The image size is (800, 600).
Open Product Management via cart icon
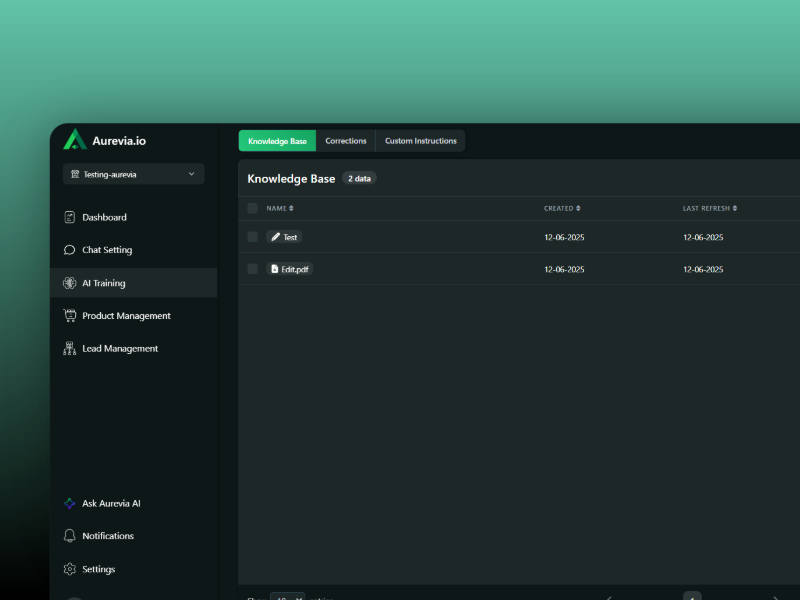pyautogui.click(x=70, y=316)
